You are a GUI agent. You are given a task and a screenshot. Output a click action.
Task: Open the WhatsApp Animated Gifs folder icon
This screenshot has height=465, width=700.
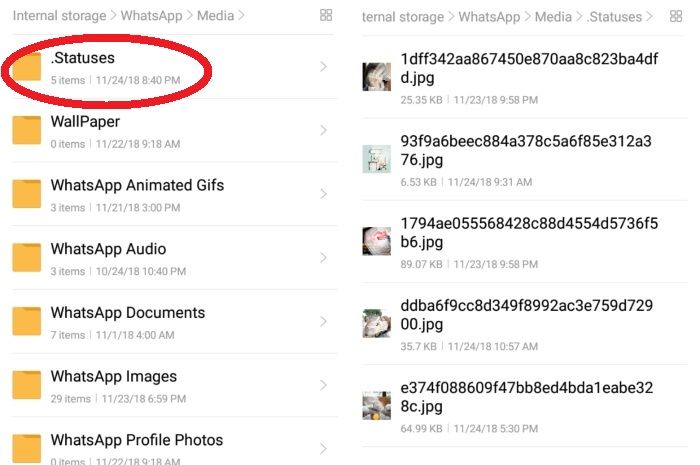27,194
